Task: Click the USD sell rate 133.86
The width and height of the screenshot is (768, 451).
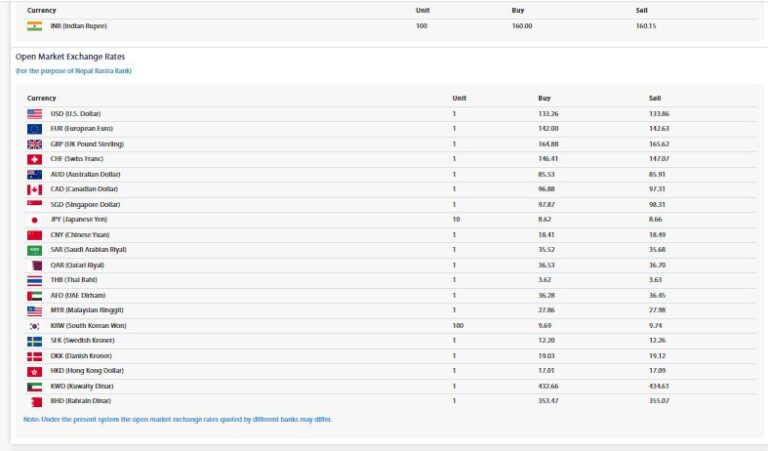Action: (x=659, y=114)
